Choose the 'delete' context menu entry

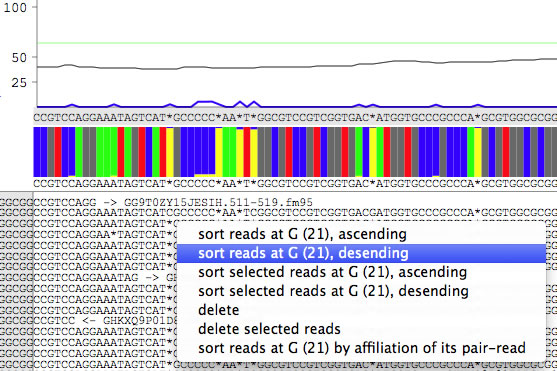pyautogui.click(x=218, y=310)
